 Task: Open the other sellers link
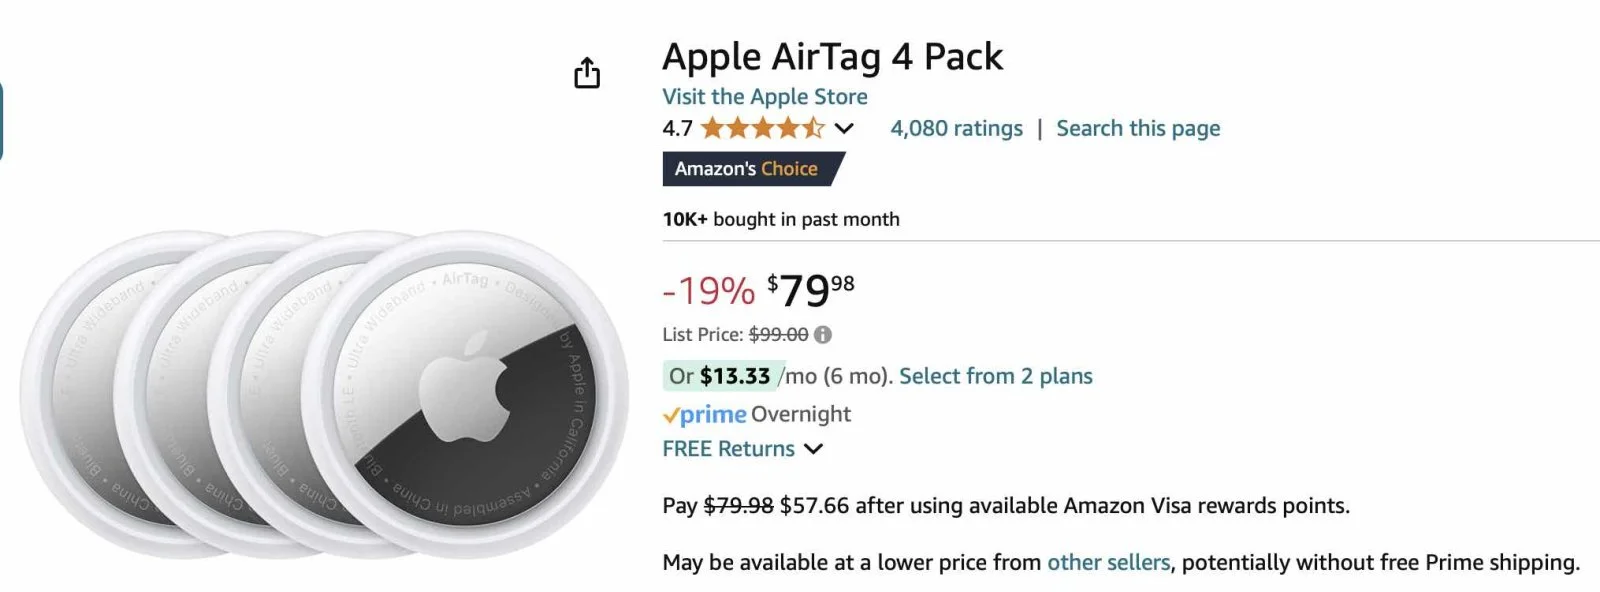1109,562
